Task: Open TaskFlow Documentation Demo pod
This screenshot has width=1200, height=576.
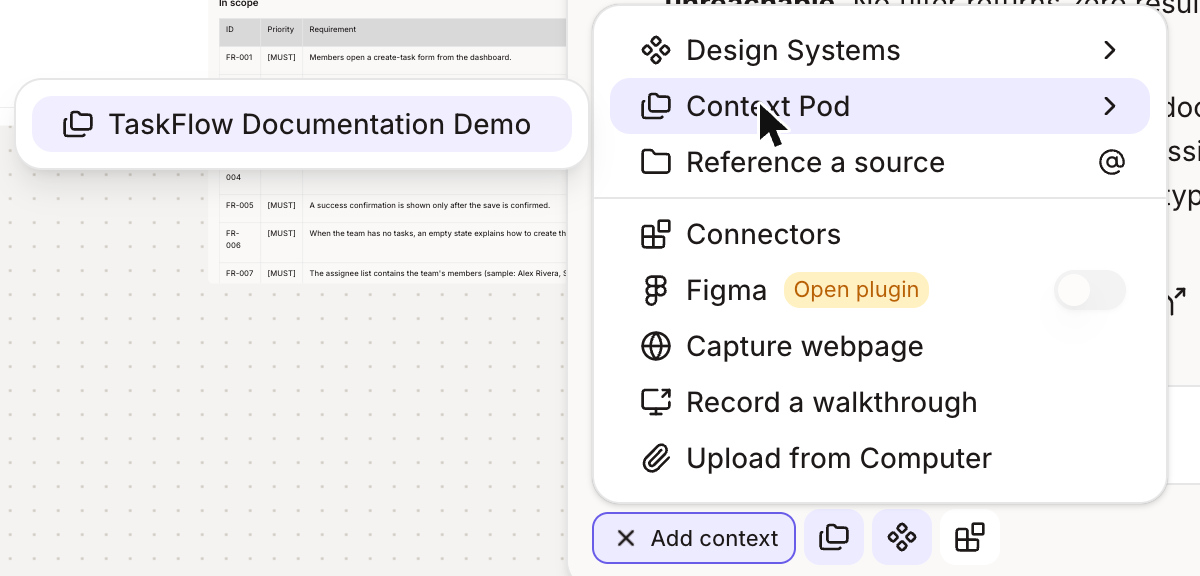Action: 302,124
